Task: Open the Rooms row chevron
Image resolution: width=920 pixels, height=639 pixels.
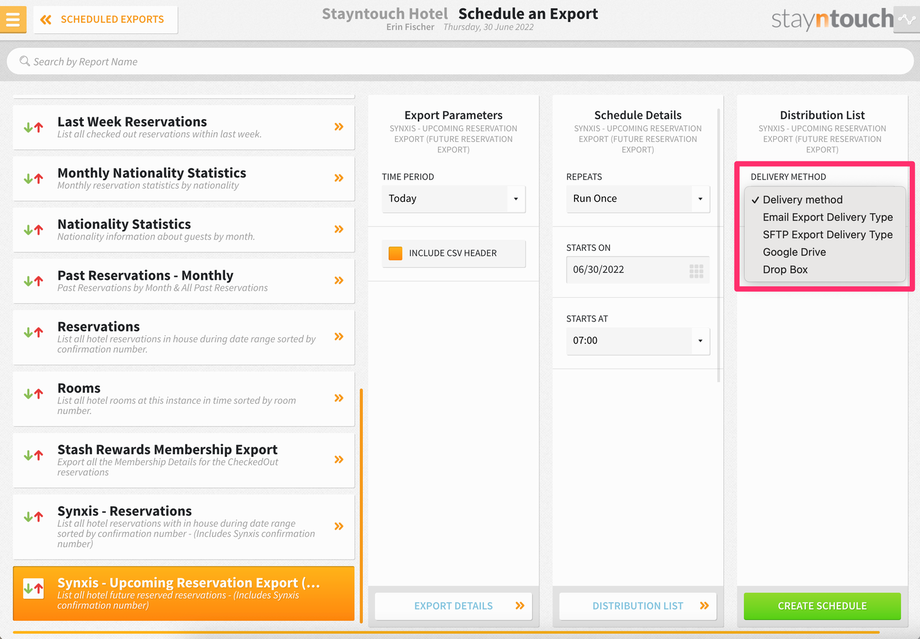Action: 339,398
